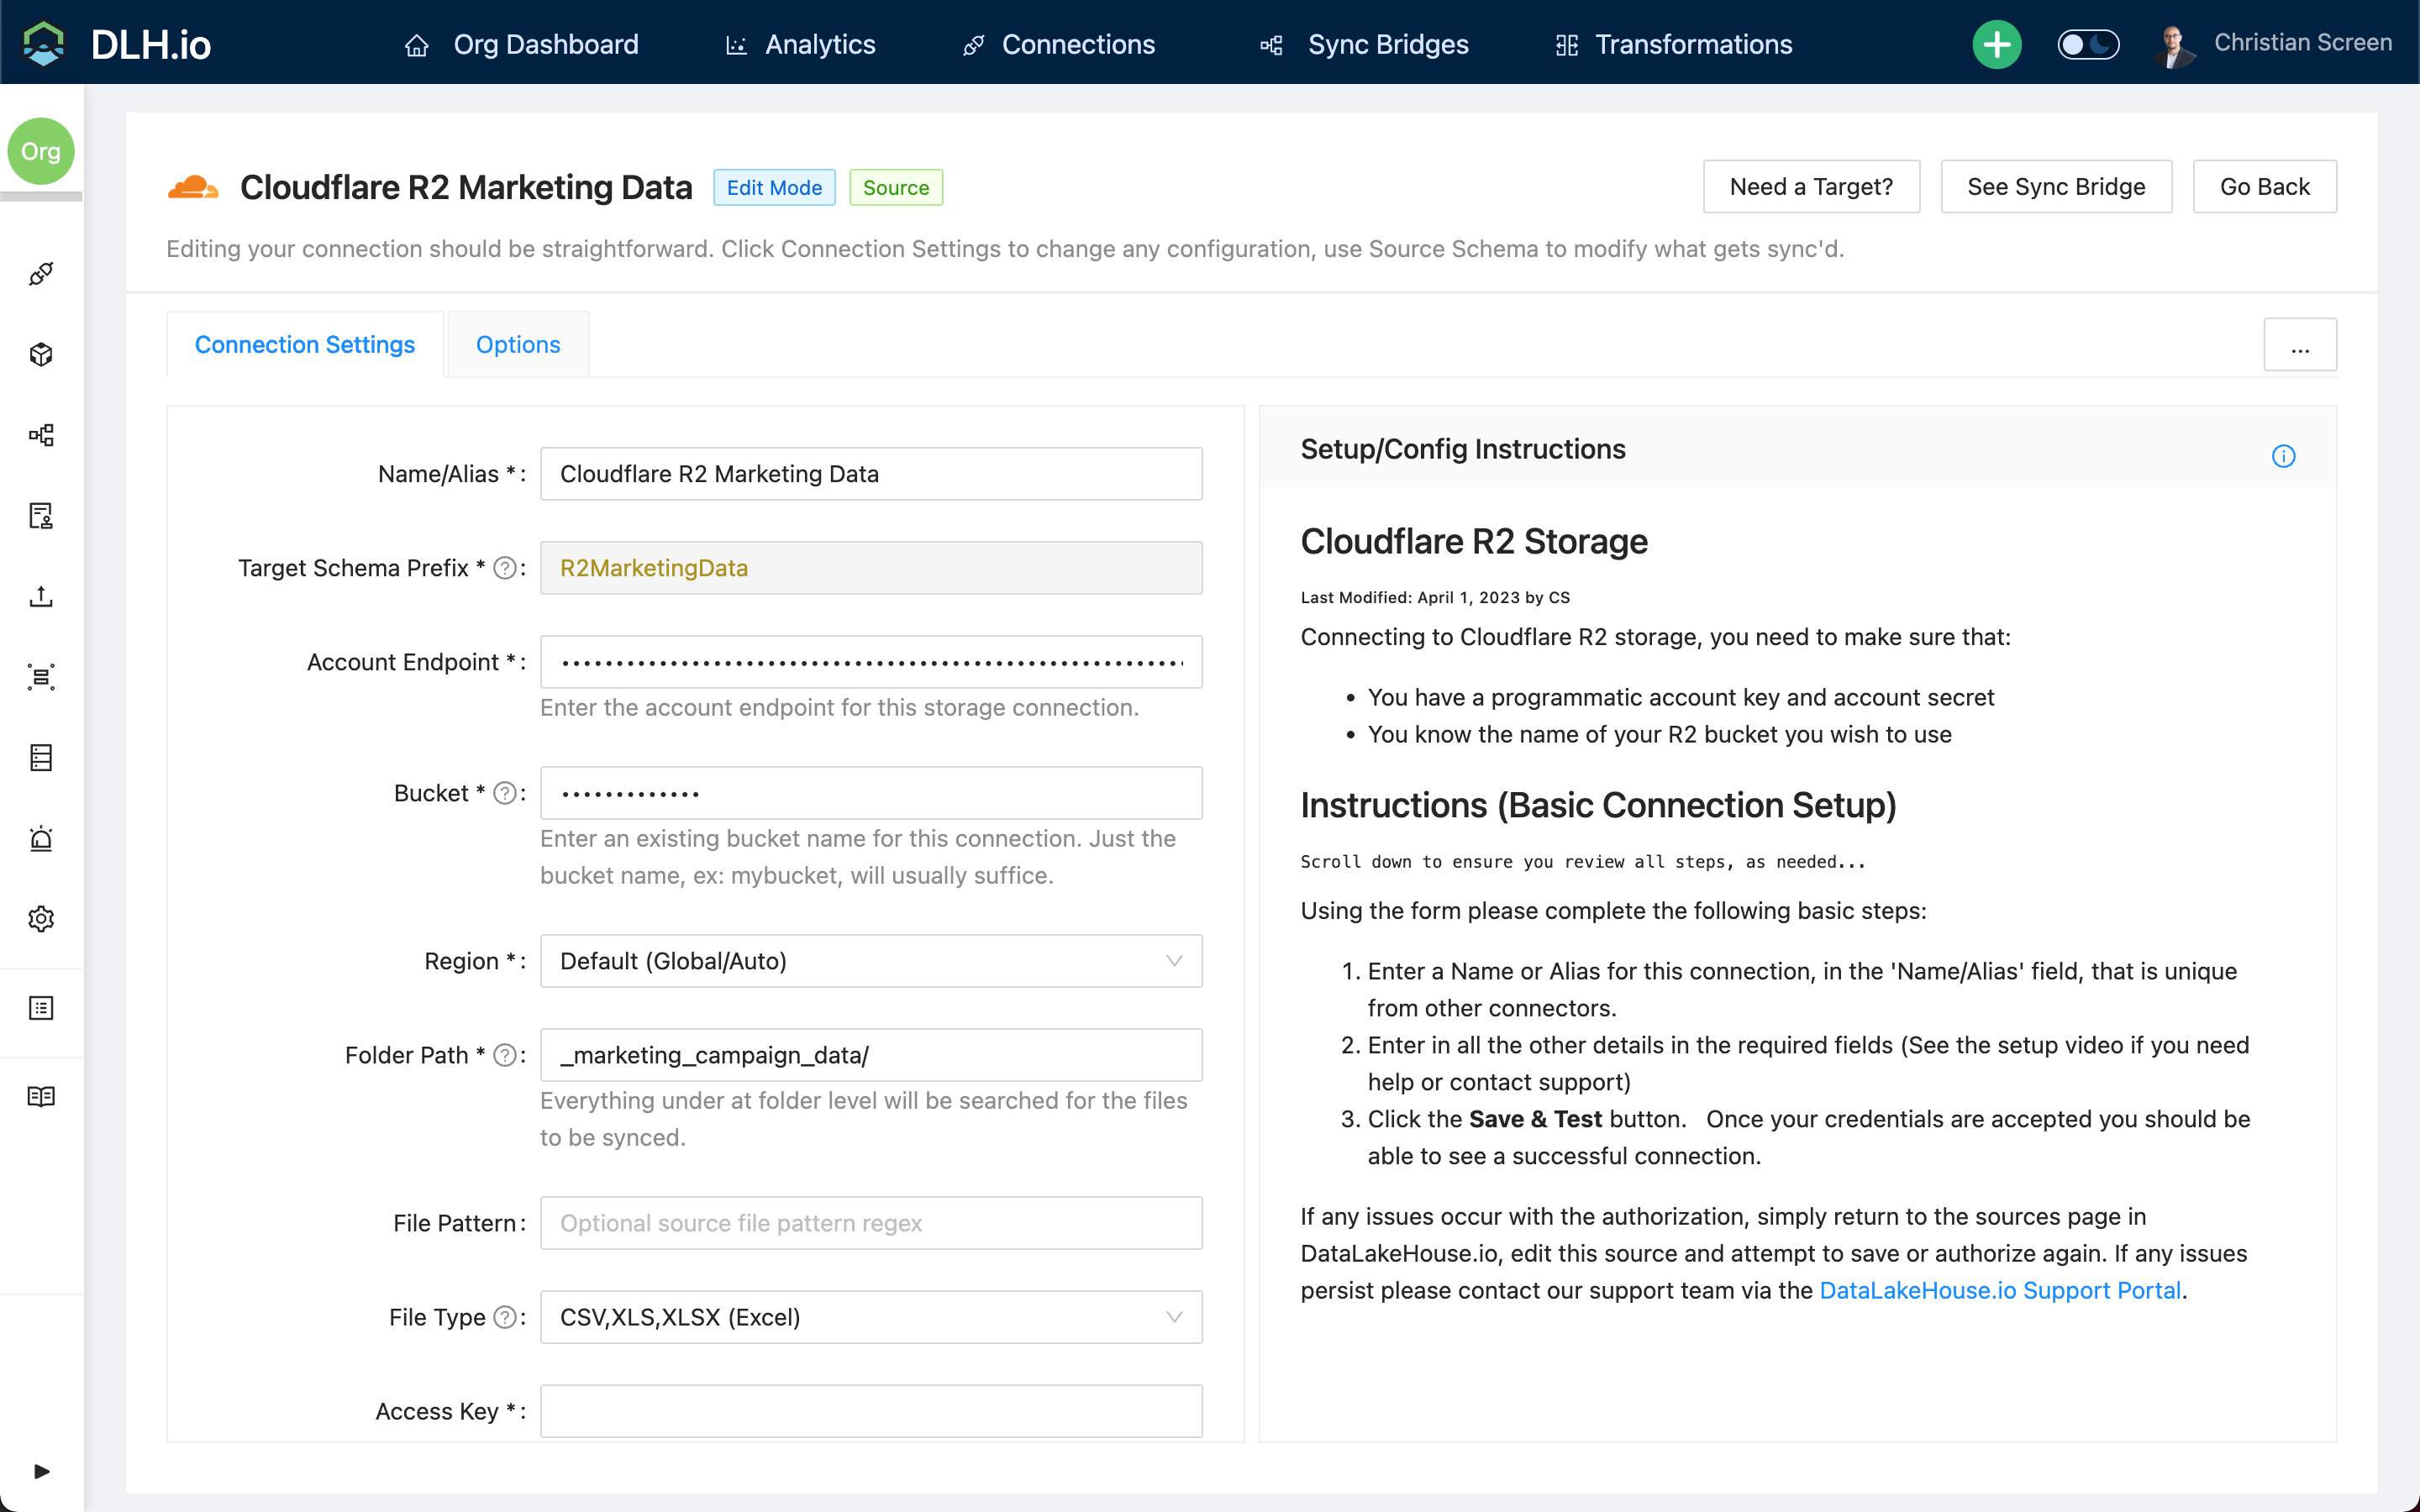2420x1512 pixels.
Task: Open the plug connections sidebar icon
Action: tap(41, 274)
